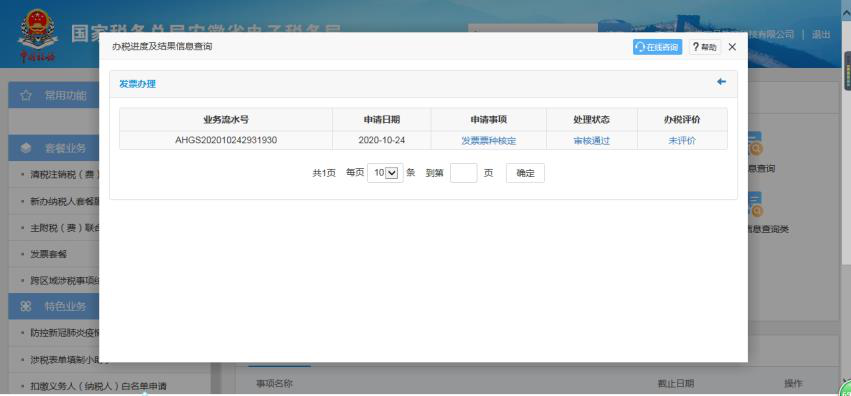Open 防控新冠肺炎疫情 sidebar item
Viewport: 851px width, 396px height.
pos(65,333)
